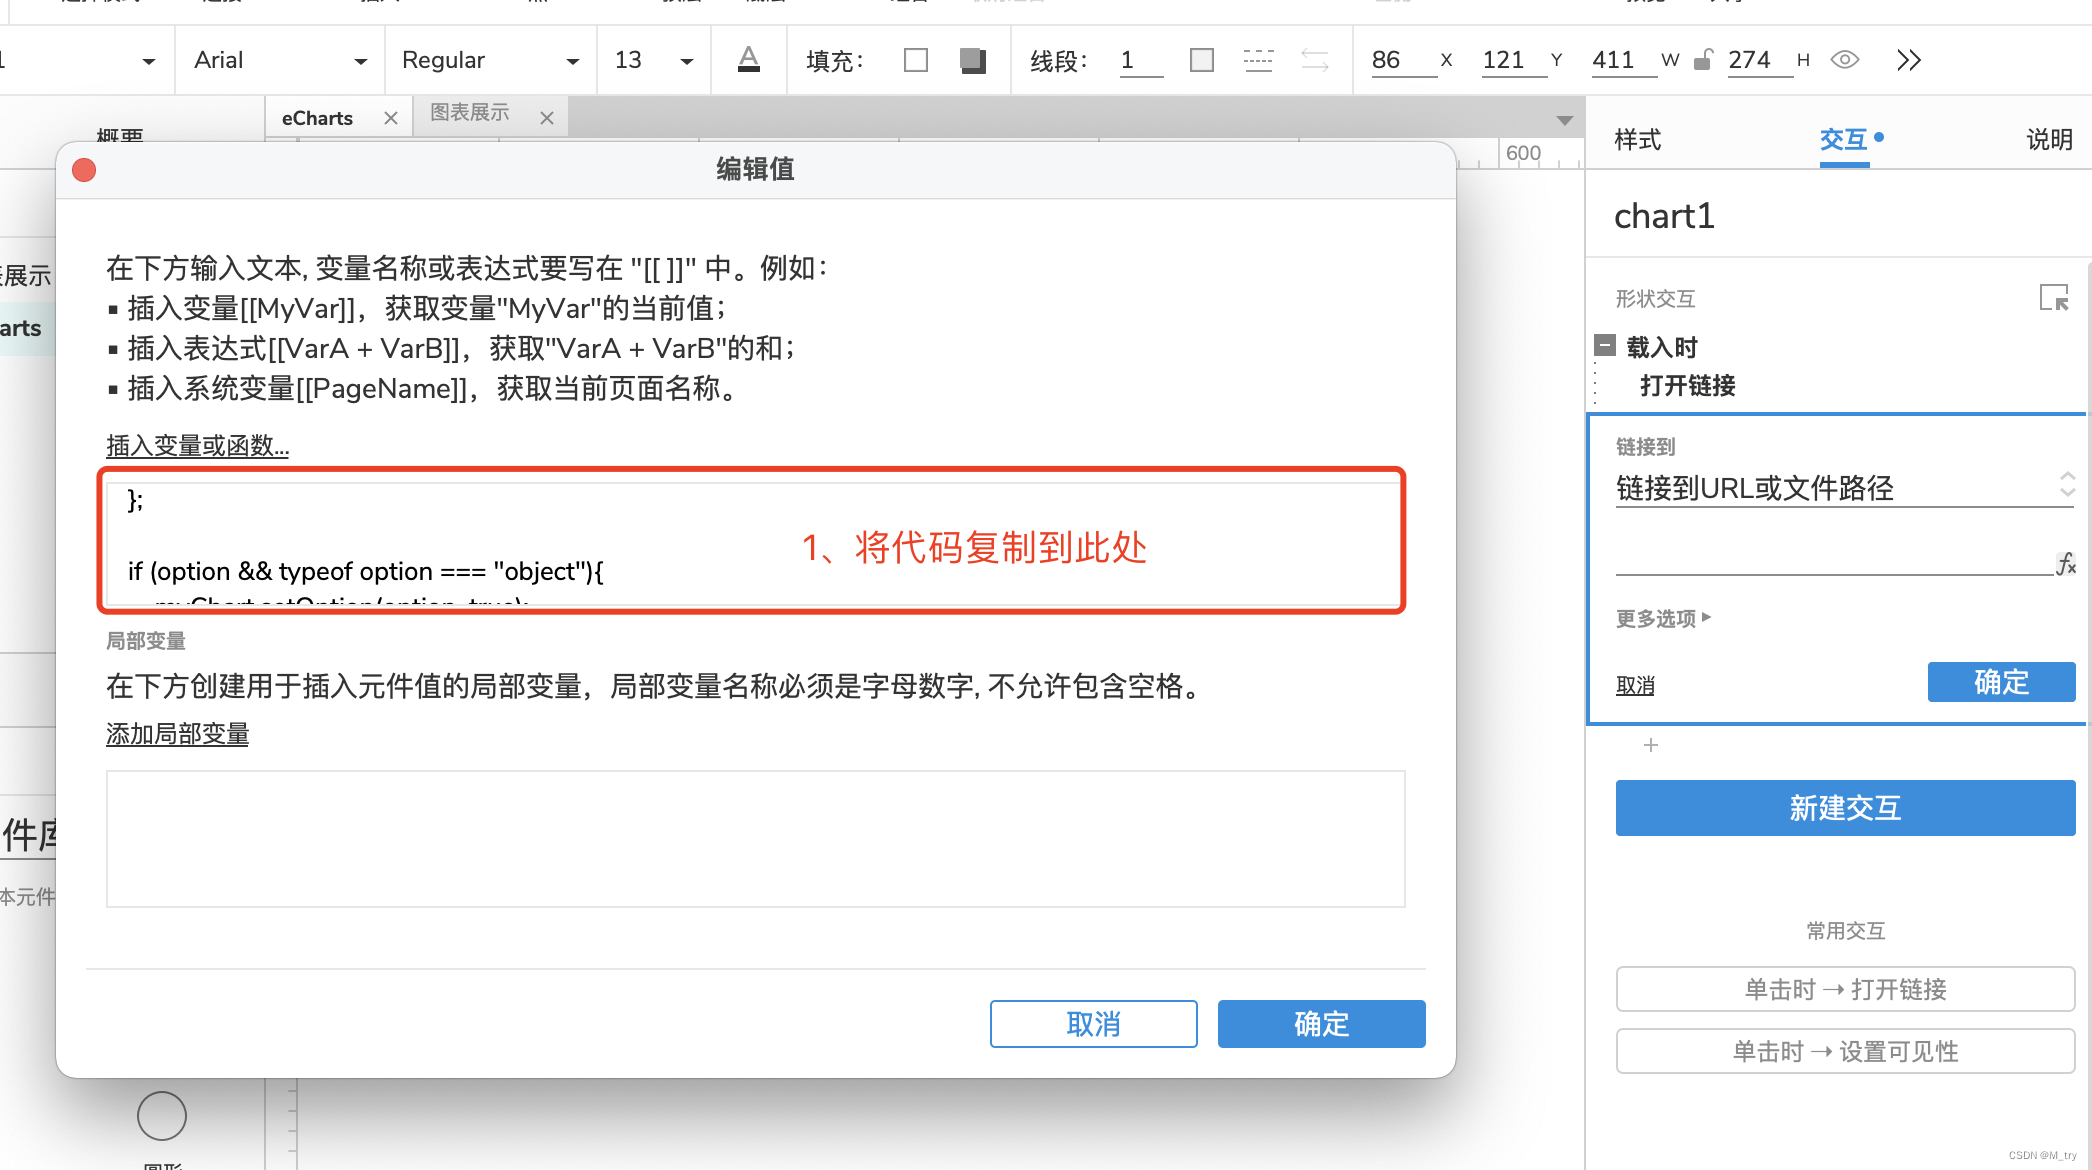The image size is (2092, 1170).
Task: Click the 取消 button in dialog
Action: pyautogui.click(x=1094, y=1024)
